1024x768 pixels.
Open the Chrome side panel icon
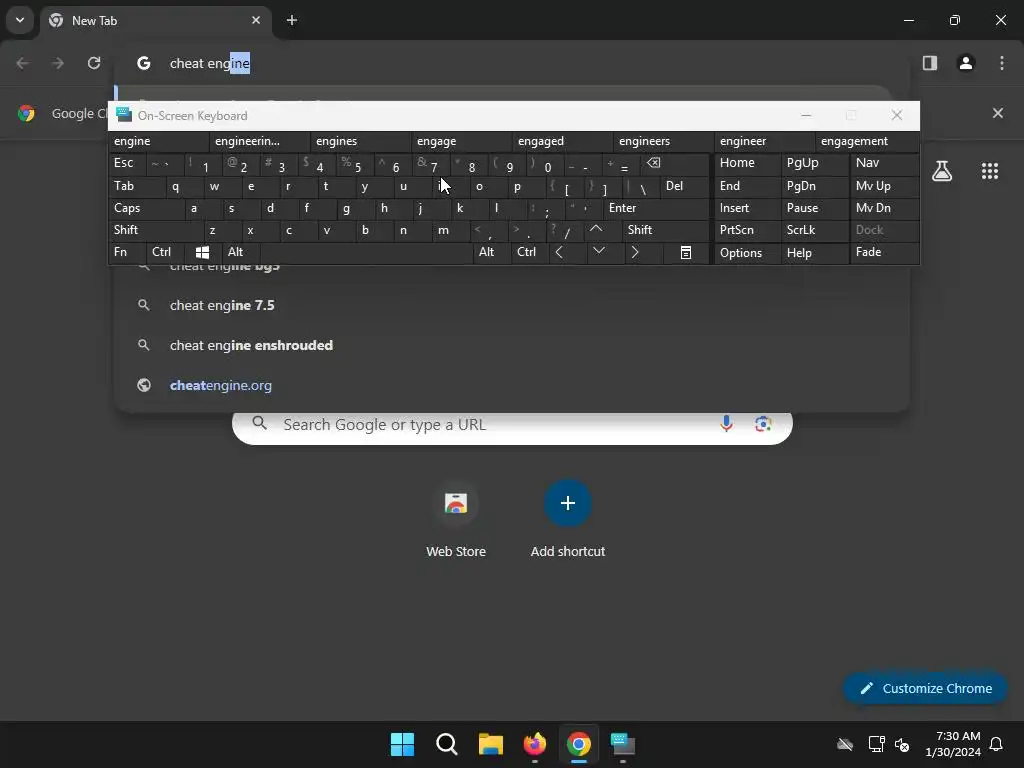(929, 63)
